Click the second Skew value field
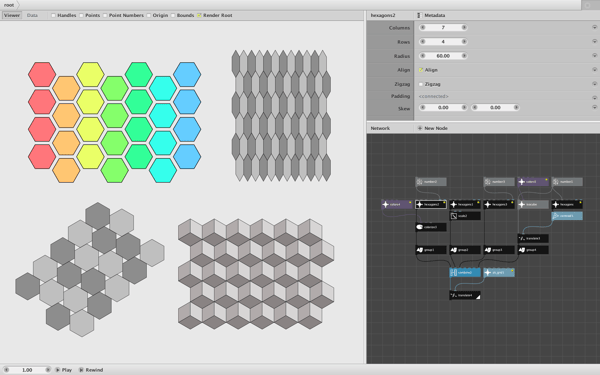The height and width of the screenshot is (375, 600). click(495, 108)
